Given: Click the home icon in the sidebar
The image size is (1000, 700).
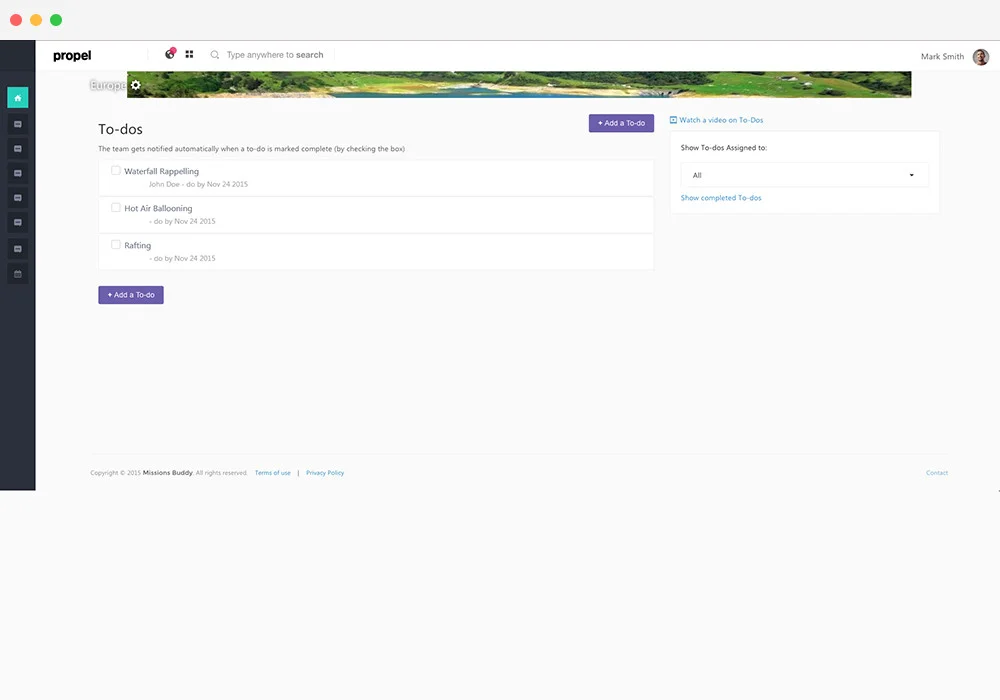Looking at the screenshot, I should 17,97.
